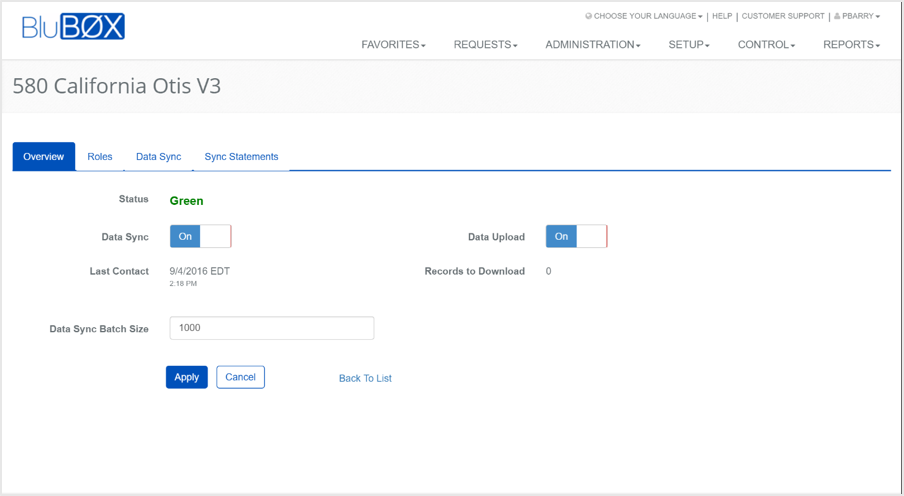Open the Choose Your Language dropdown

(647, 16)
